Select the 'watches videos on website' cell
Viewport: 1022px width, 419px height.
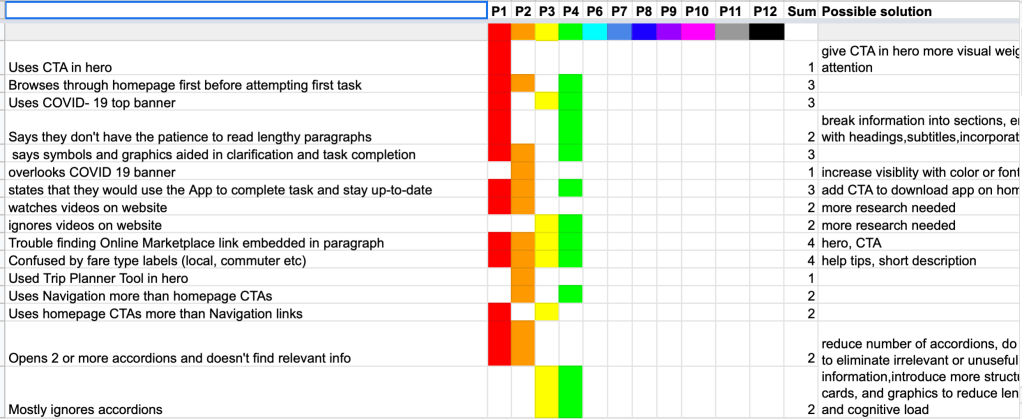point(88,207)
